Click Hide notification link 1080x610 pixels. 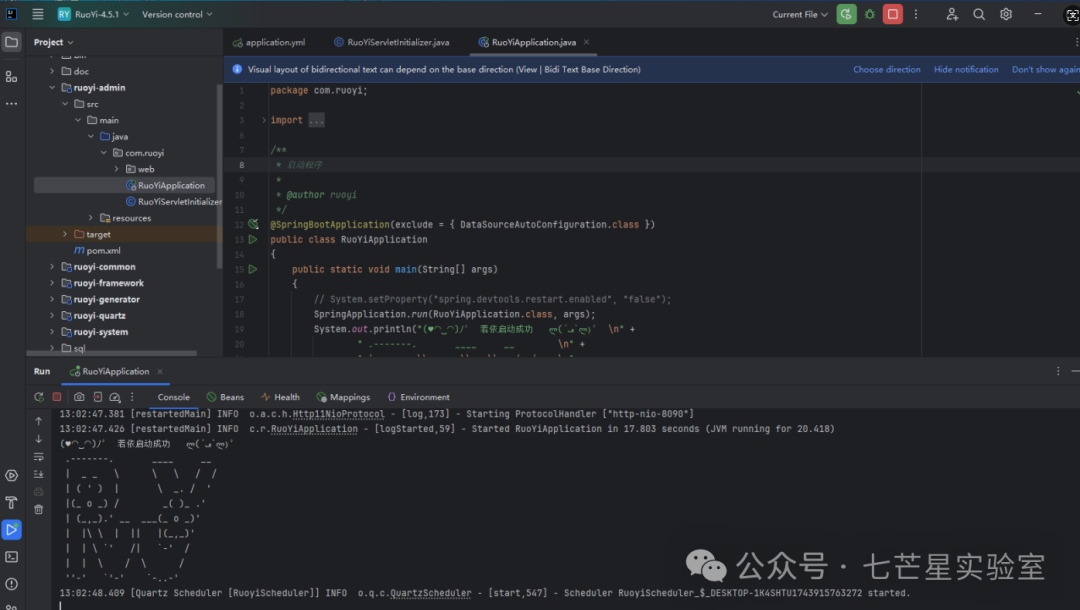point(966,70)
